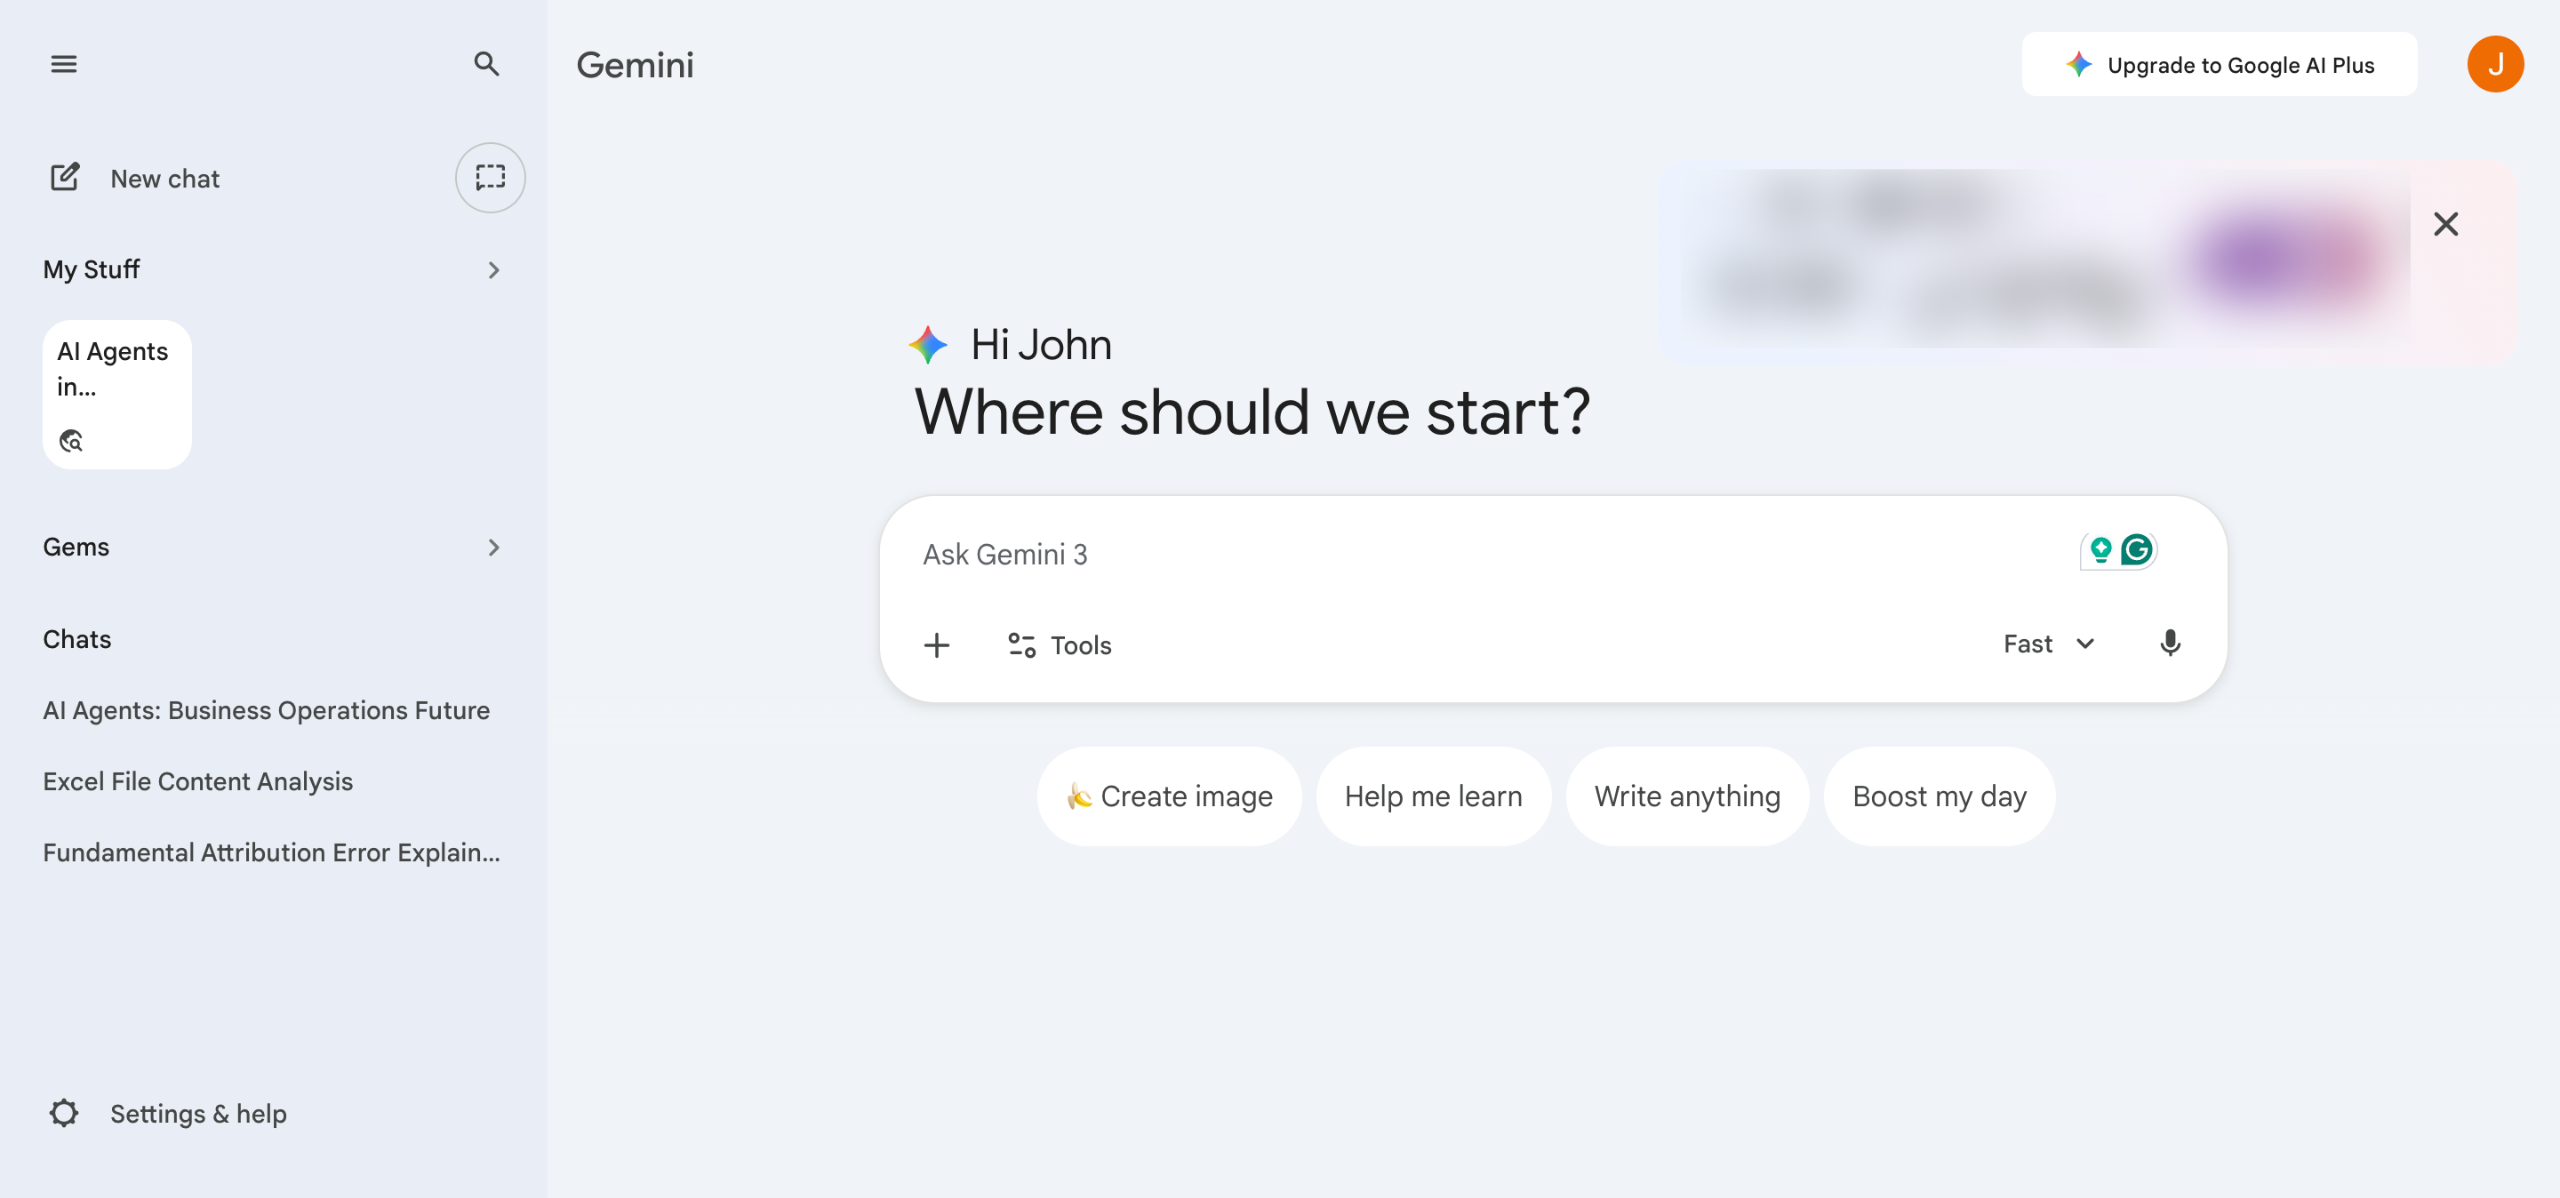The image size is (2560, 1198).
Task: Expand the My Stuff section chevron
Action: coord(493,270)
